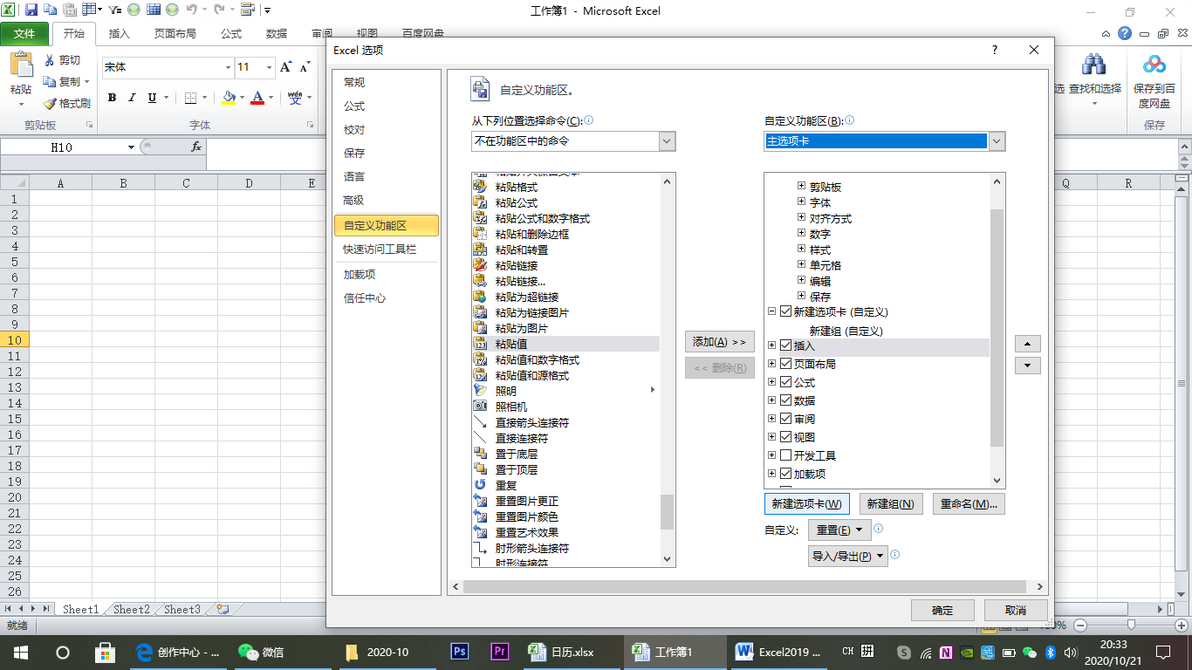
Task: Click the Undo icon in quick access toolbar
Action: click(x=192, y=10)
